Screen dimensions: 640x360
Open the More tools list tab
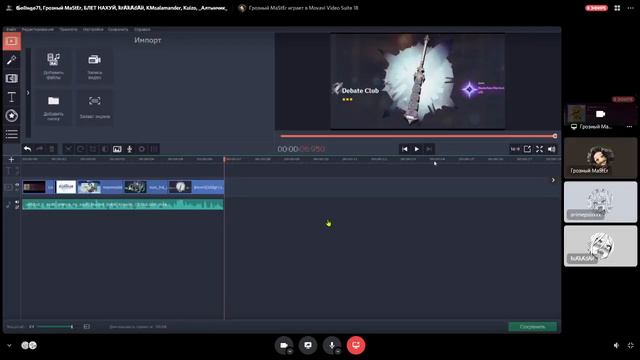11,133
